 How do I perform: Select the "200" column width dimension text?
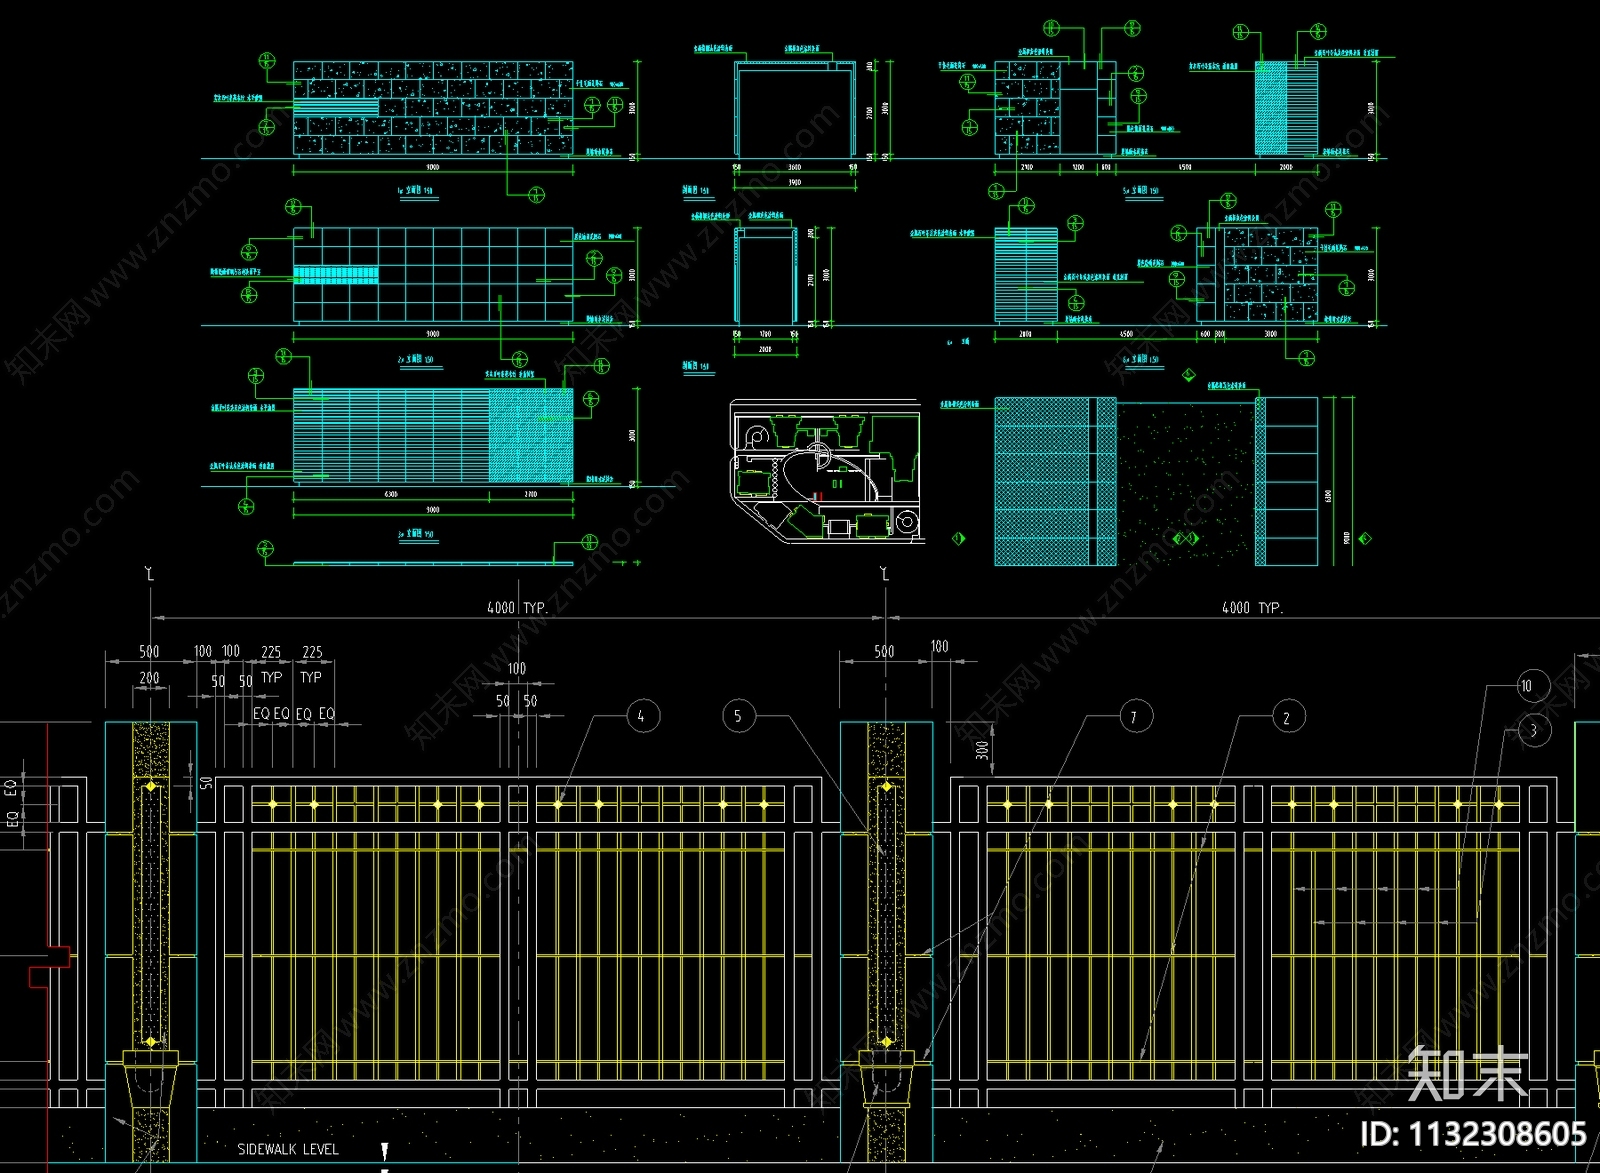(149, 678)
